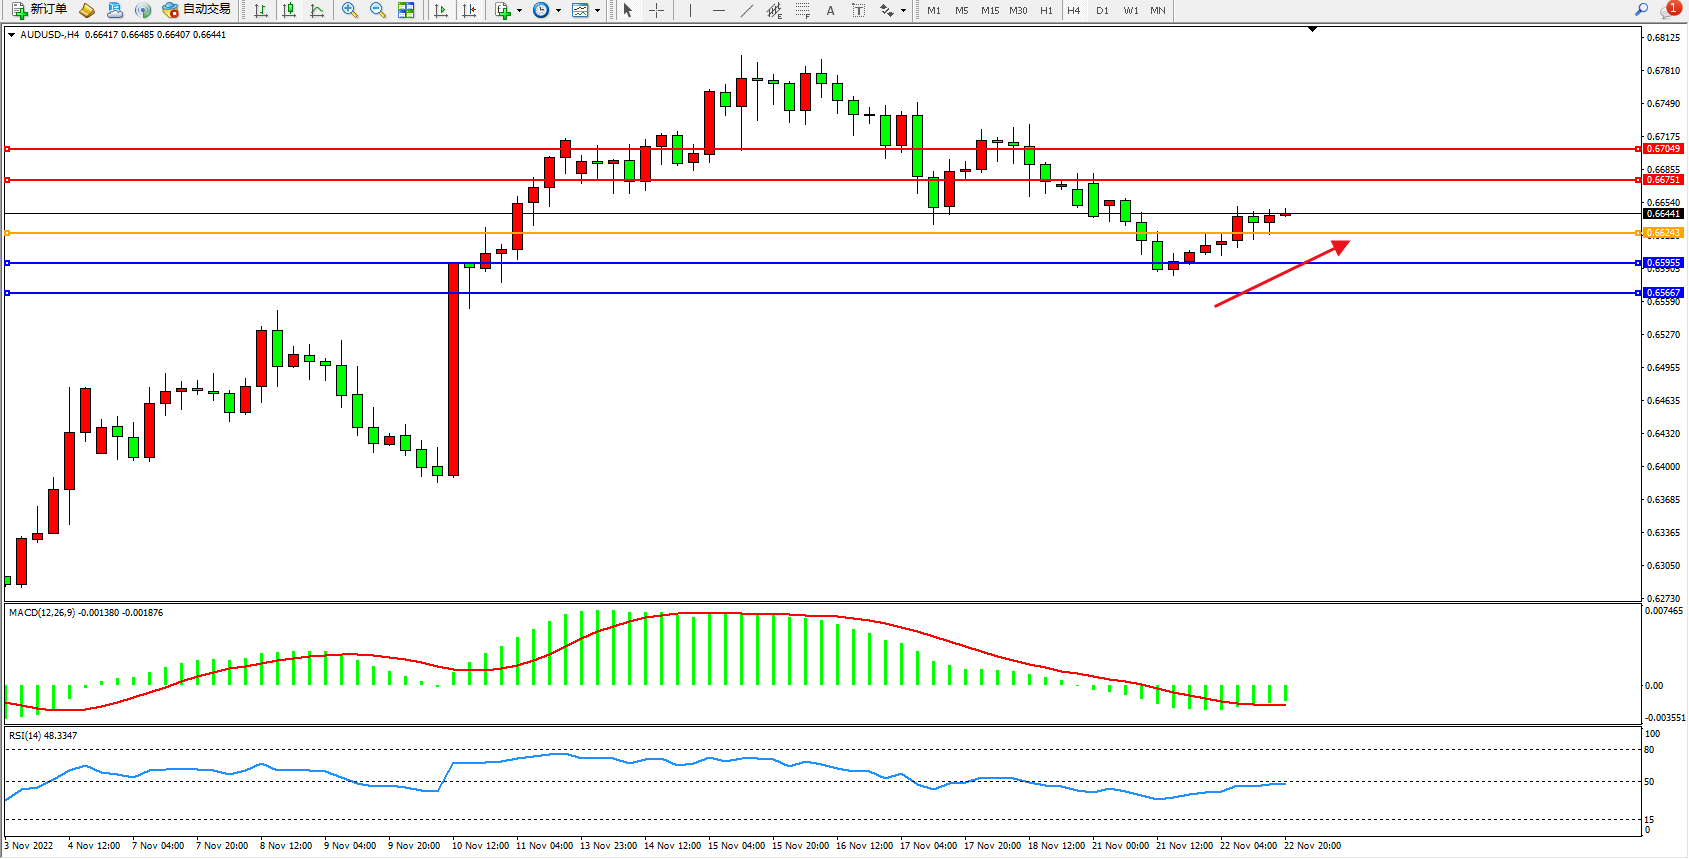Toggle AutoTrading (自动交易) button
Screen dimensions: 1689x859
197,10
